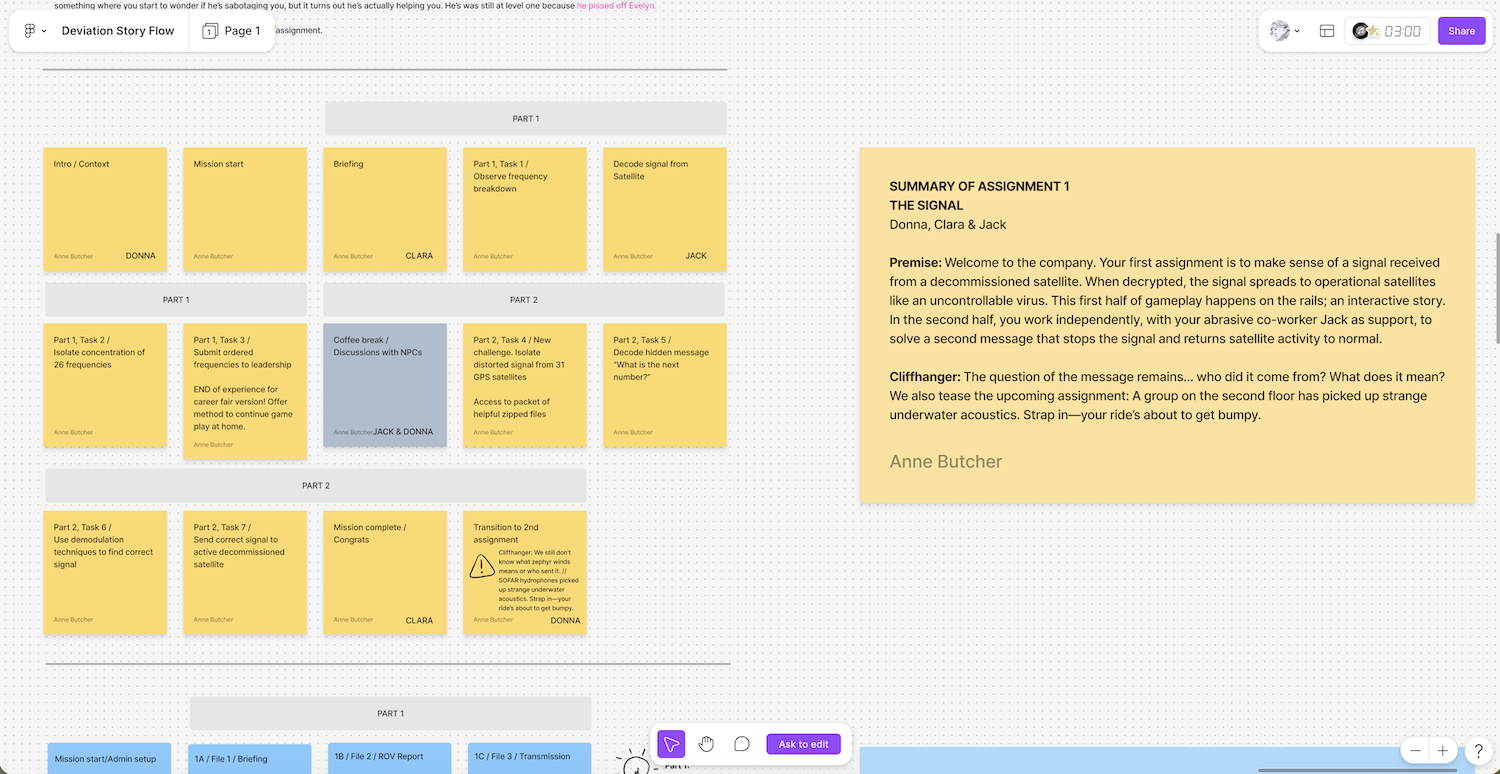Viewport: 1500px width, 774px height.
Task: Select the gray Coffee break sticky note
Action: click(x=385, y=385)
